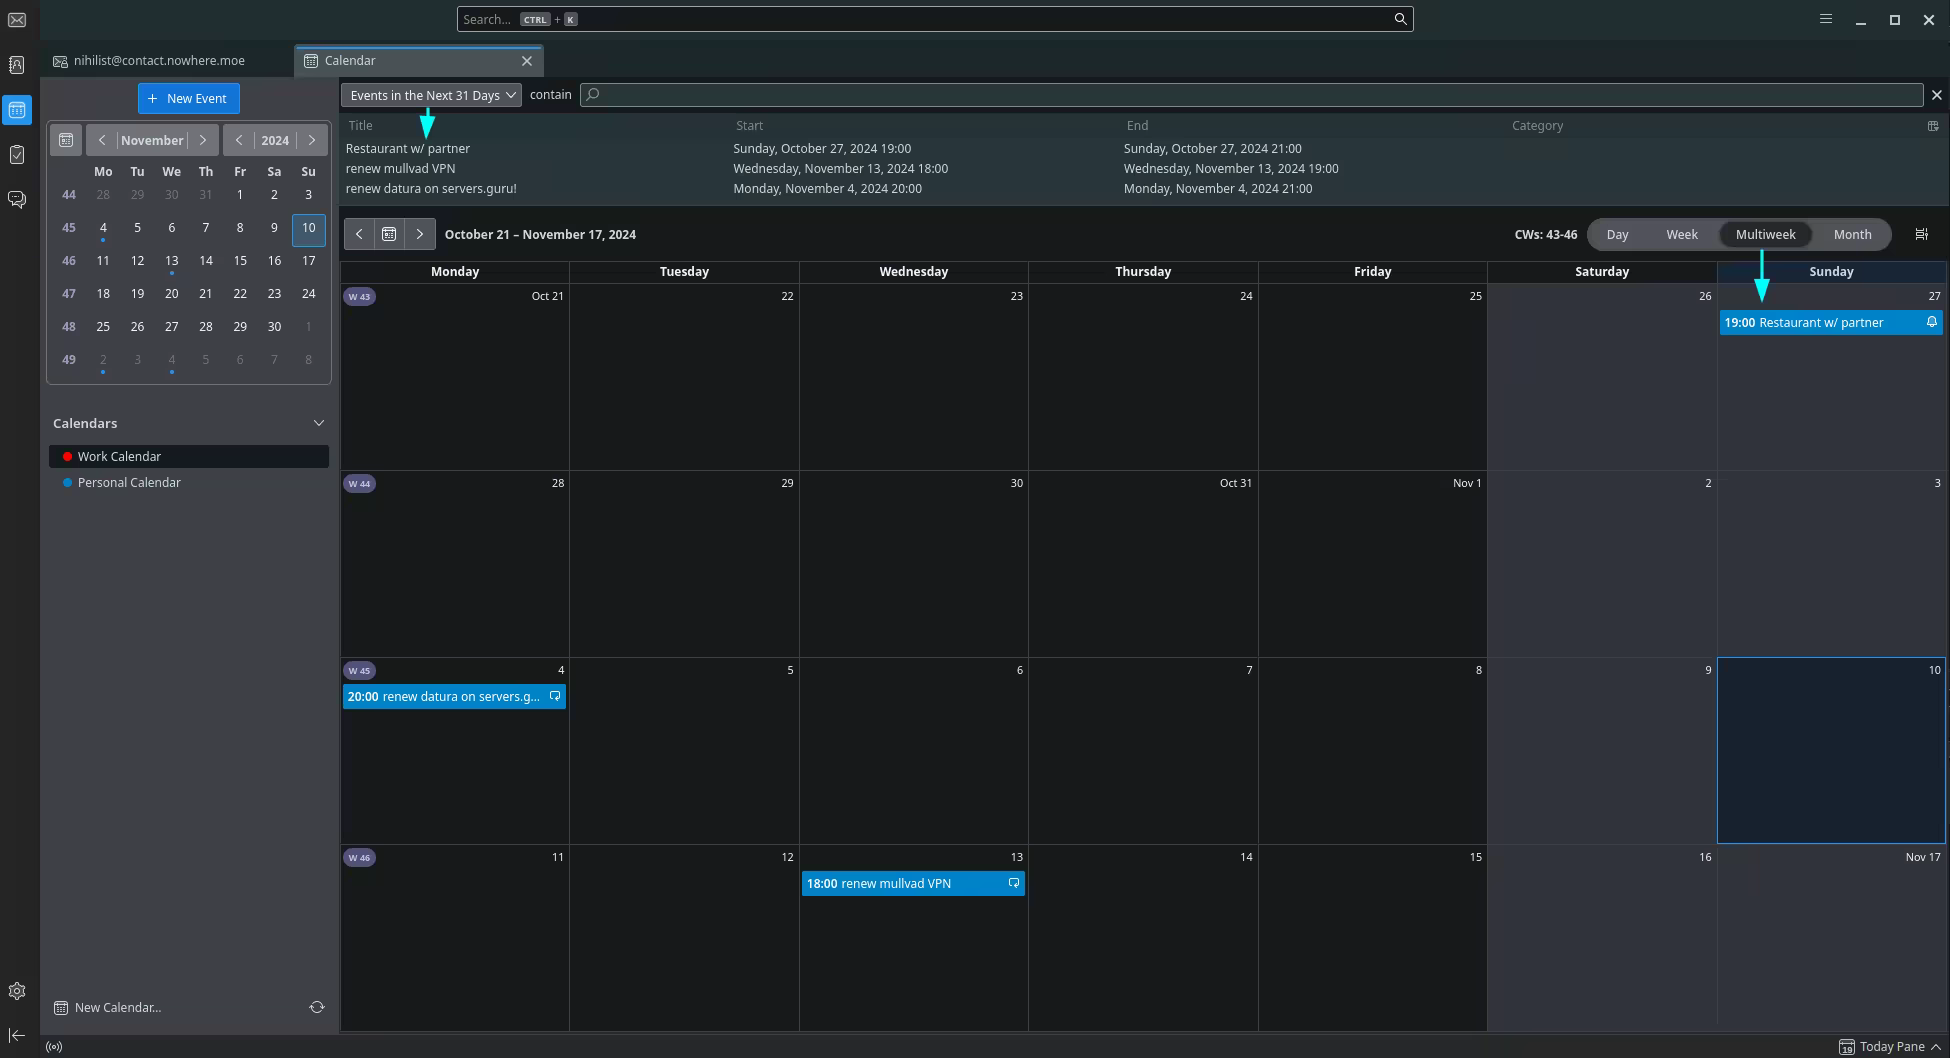
Task: Click the synchronize calendars icon
Action: (317, 1007)
